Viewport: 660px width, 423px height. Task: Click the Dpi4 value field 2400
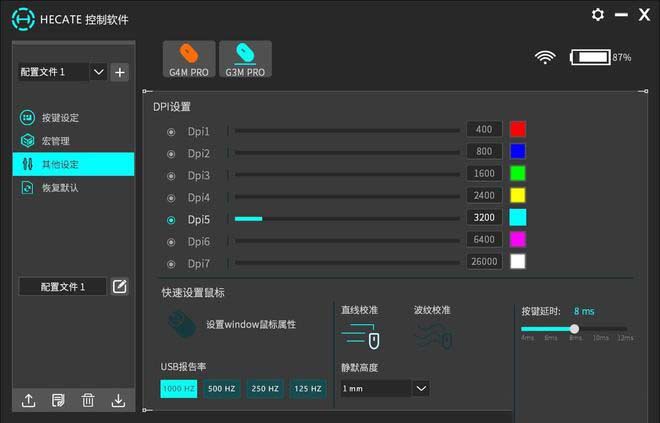(x=484, y=195)
